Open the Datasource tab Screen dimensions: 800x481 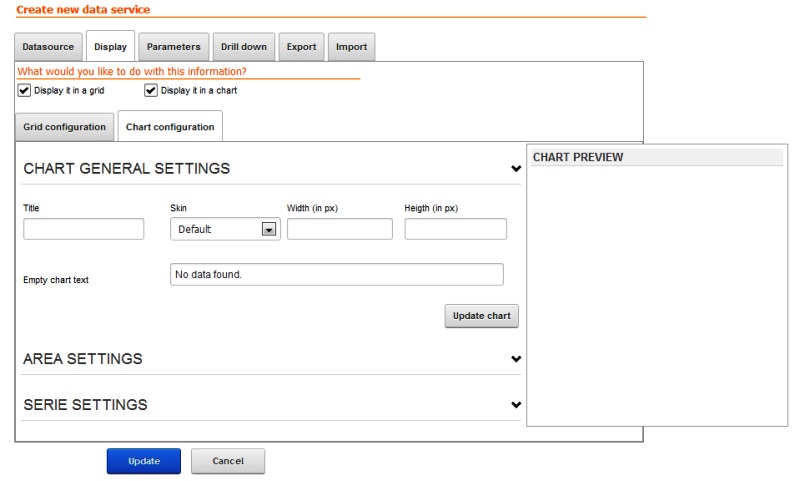(x=48, y=47)
